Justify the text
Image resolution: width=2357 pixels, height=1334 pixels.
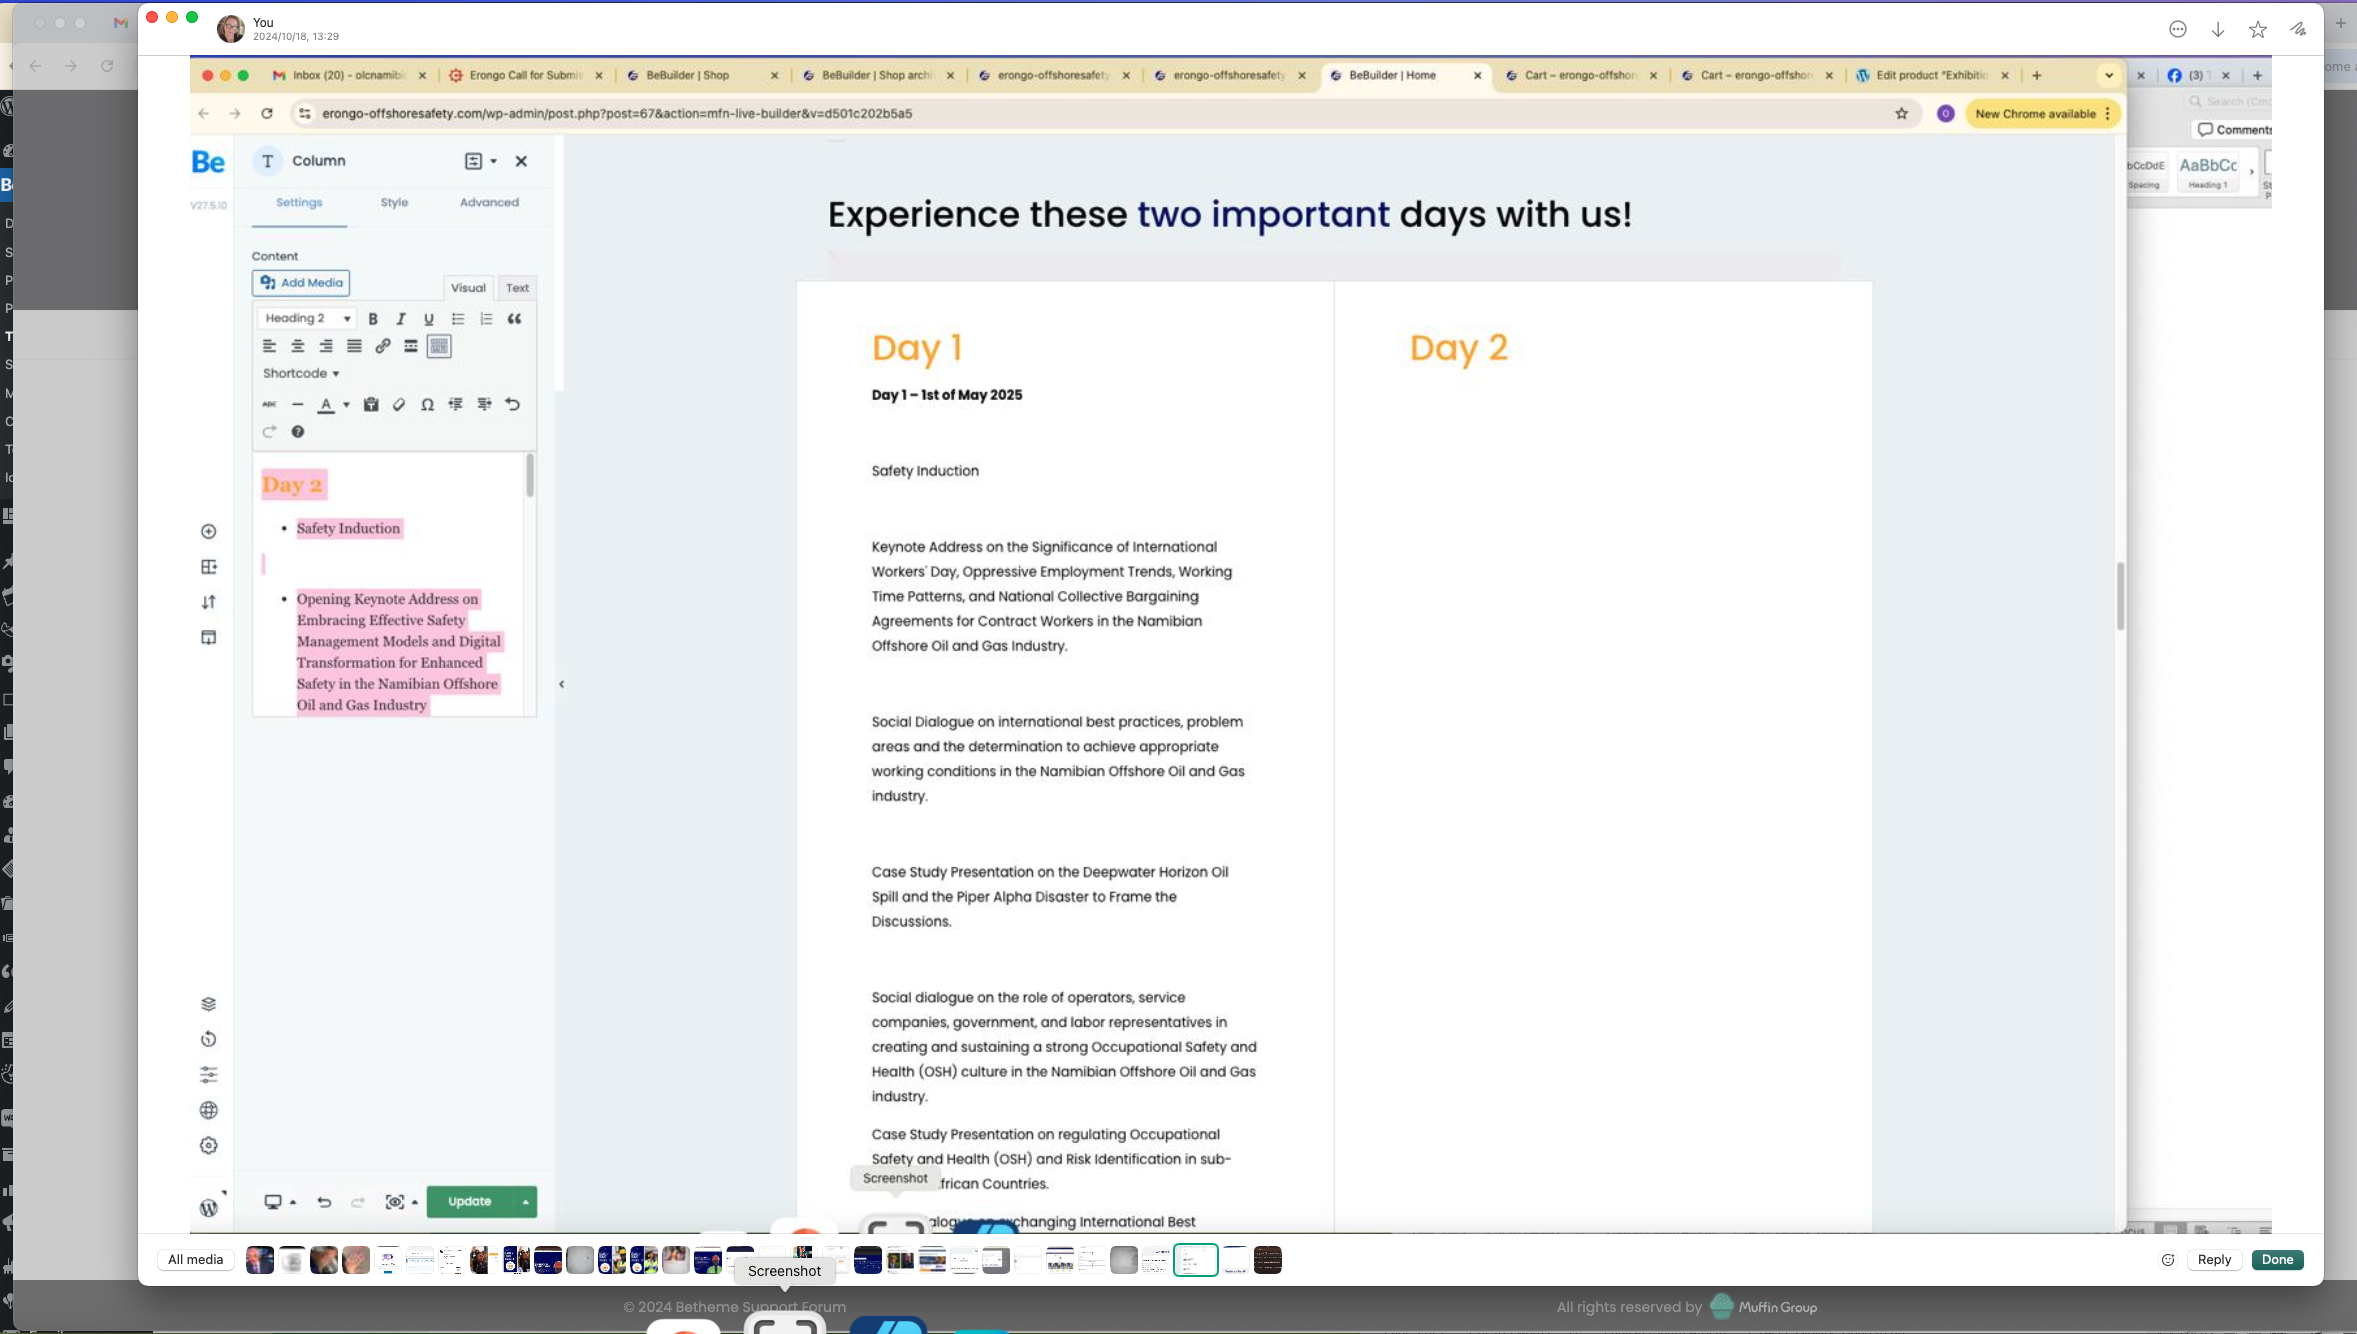(354, 346)
